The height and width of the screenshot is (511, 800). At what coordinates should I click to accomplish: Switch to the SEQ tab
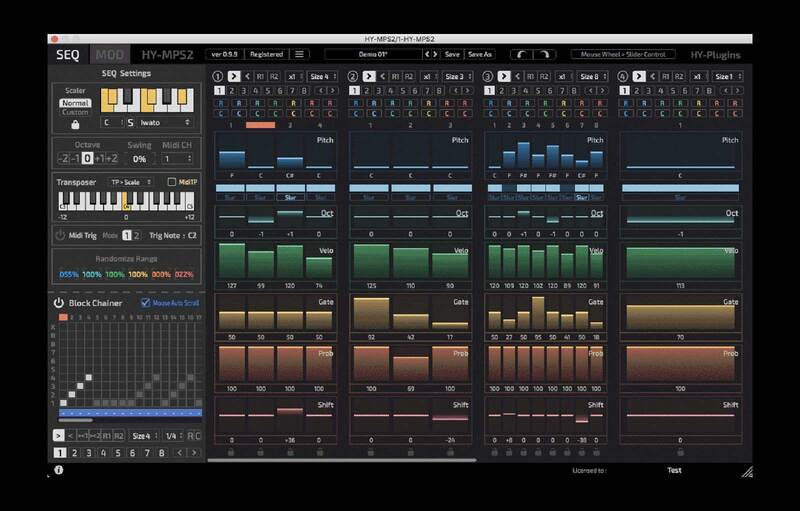(x=68, y=55)
